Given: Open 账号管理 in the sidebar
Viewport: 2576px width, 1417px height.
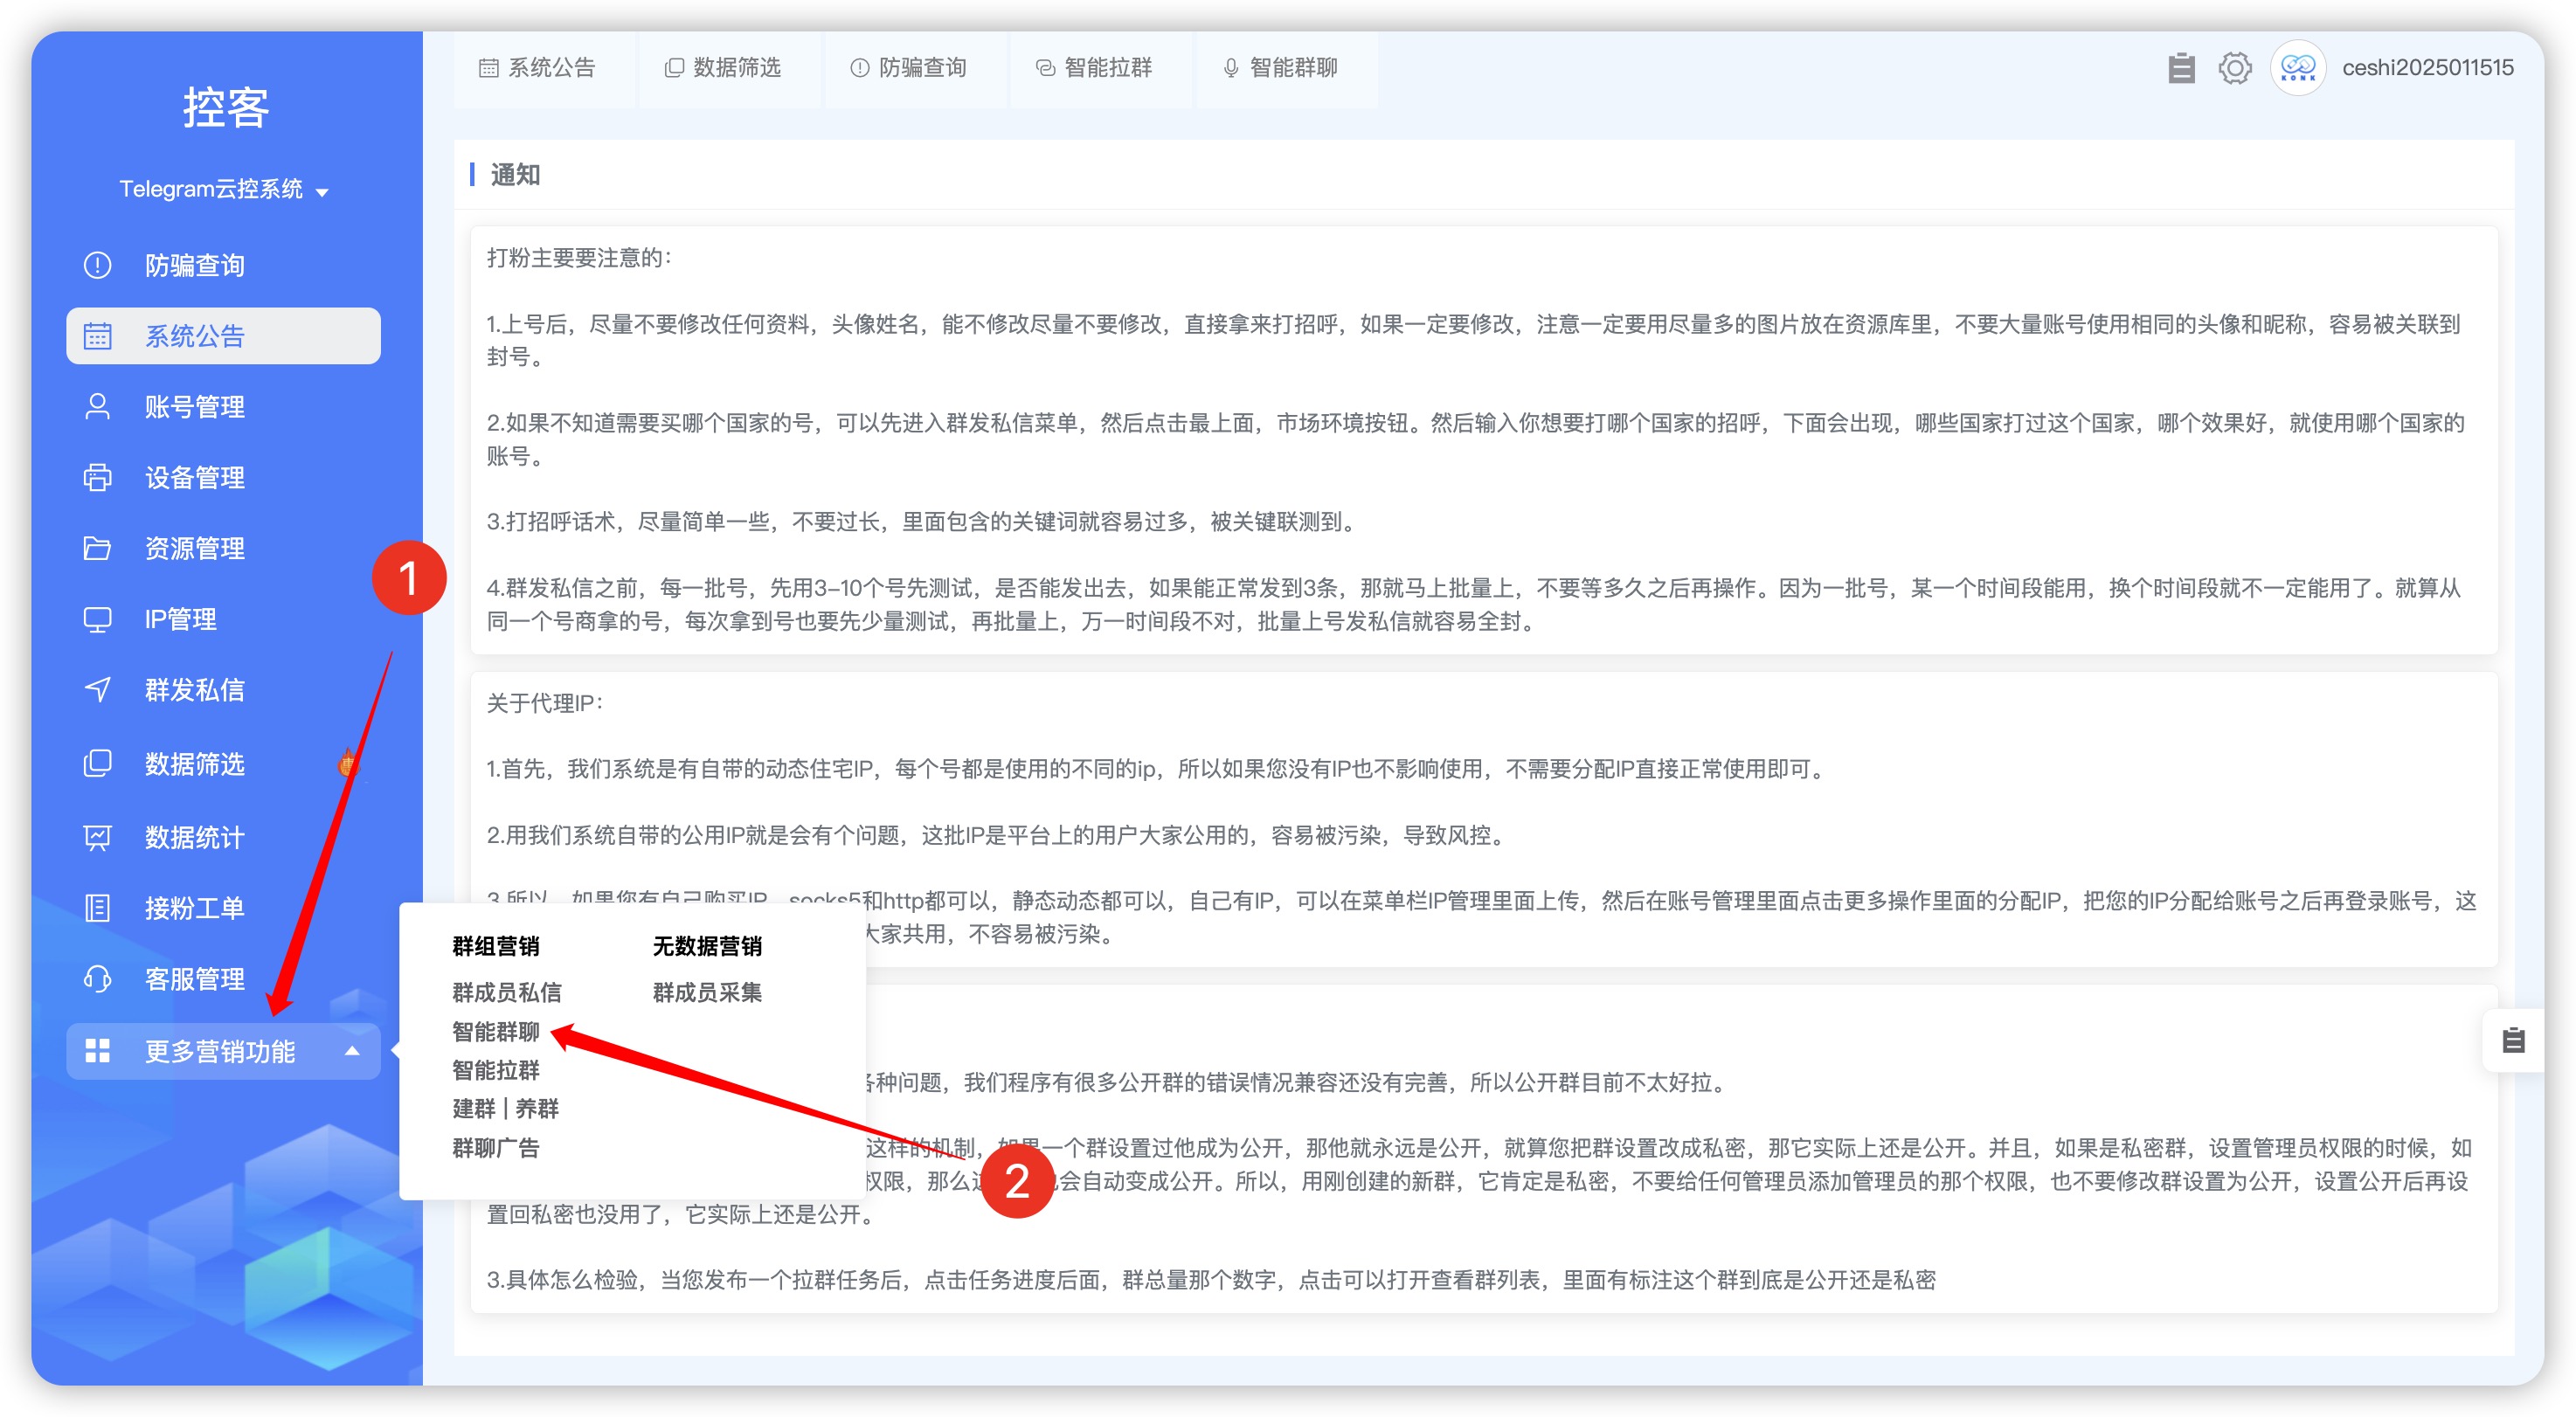Looking at the screenshot, I should [x=195, y=407].
